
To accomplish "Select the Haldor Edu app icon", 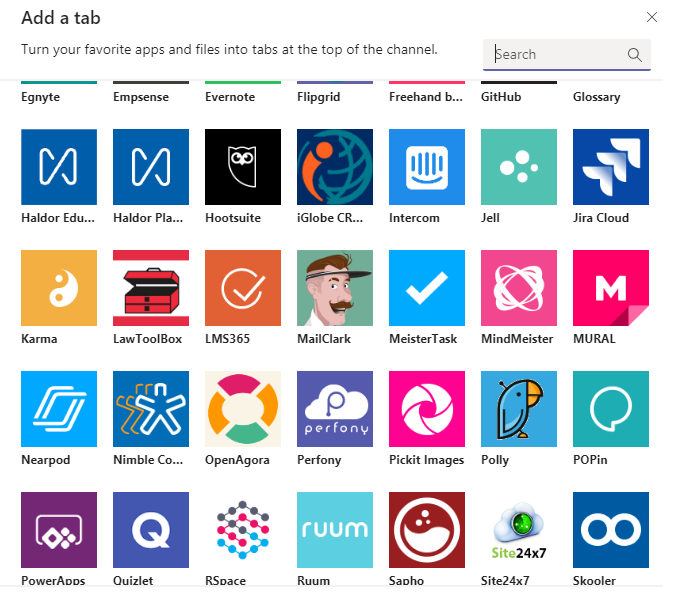I will (x=60, y=169).
